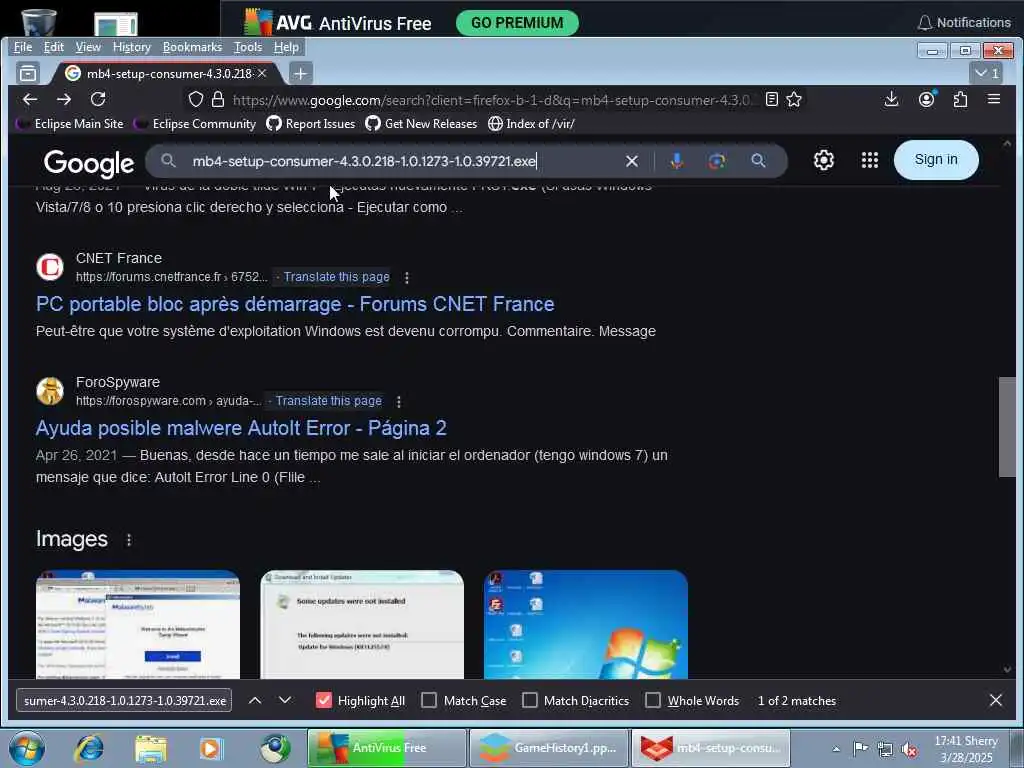The width and height of the screenshot is (1024, 768).
Task: Go back with the browser back arrow
Action: [30, 99]
